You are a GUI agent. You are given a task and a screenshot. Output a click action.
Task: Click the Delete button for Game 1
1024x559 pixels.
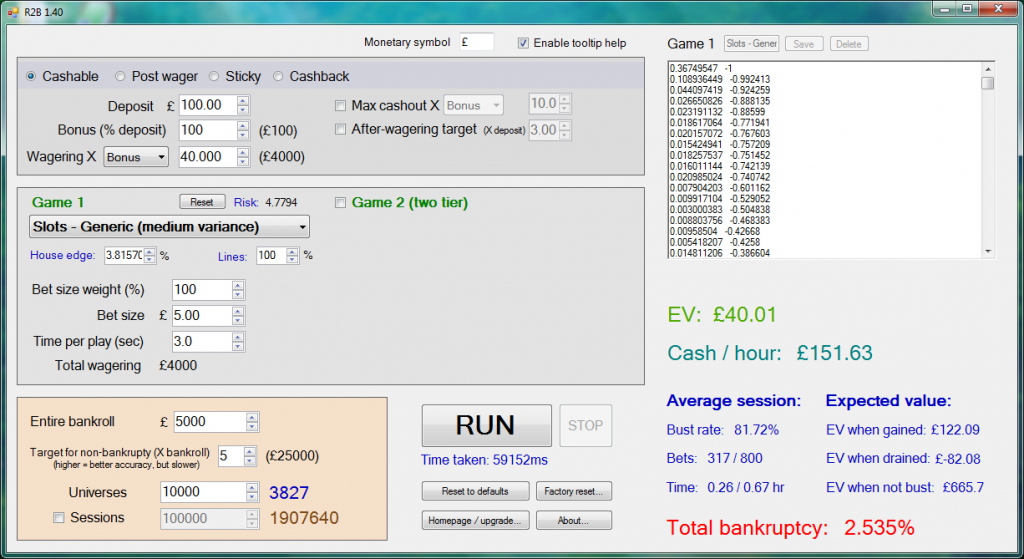pyautogui.click(x=848, y=44)
